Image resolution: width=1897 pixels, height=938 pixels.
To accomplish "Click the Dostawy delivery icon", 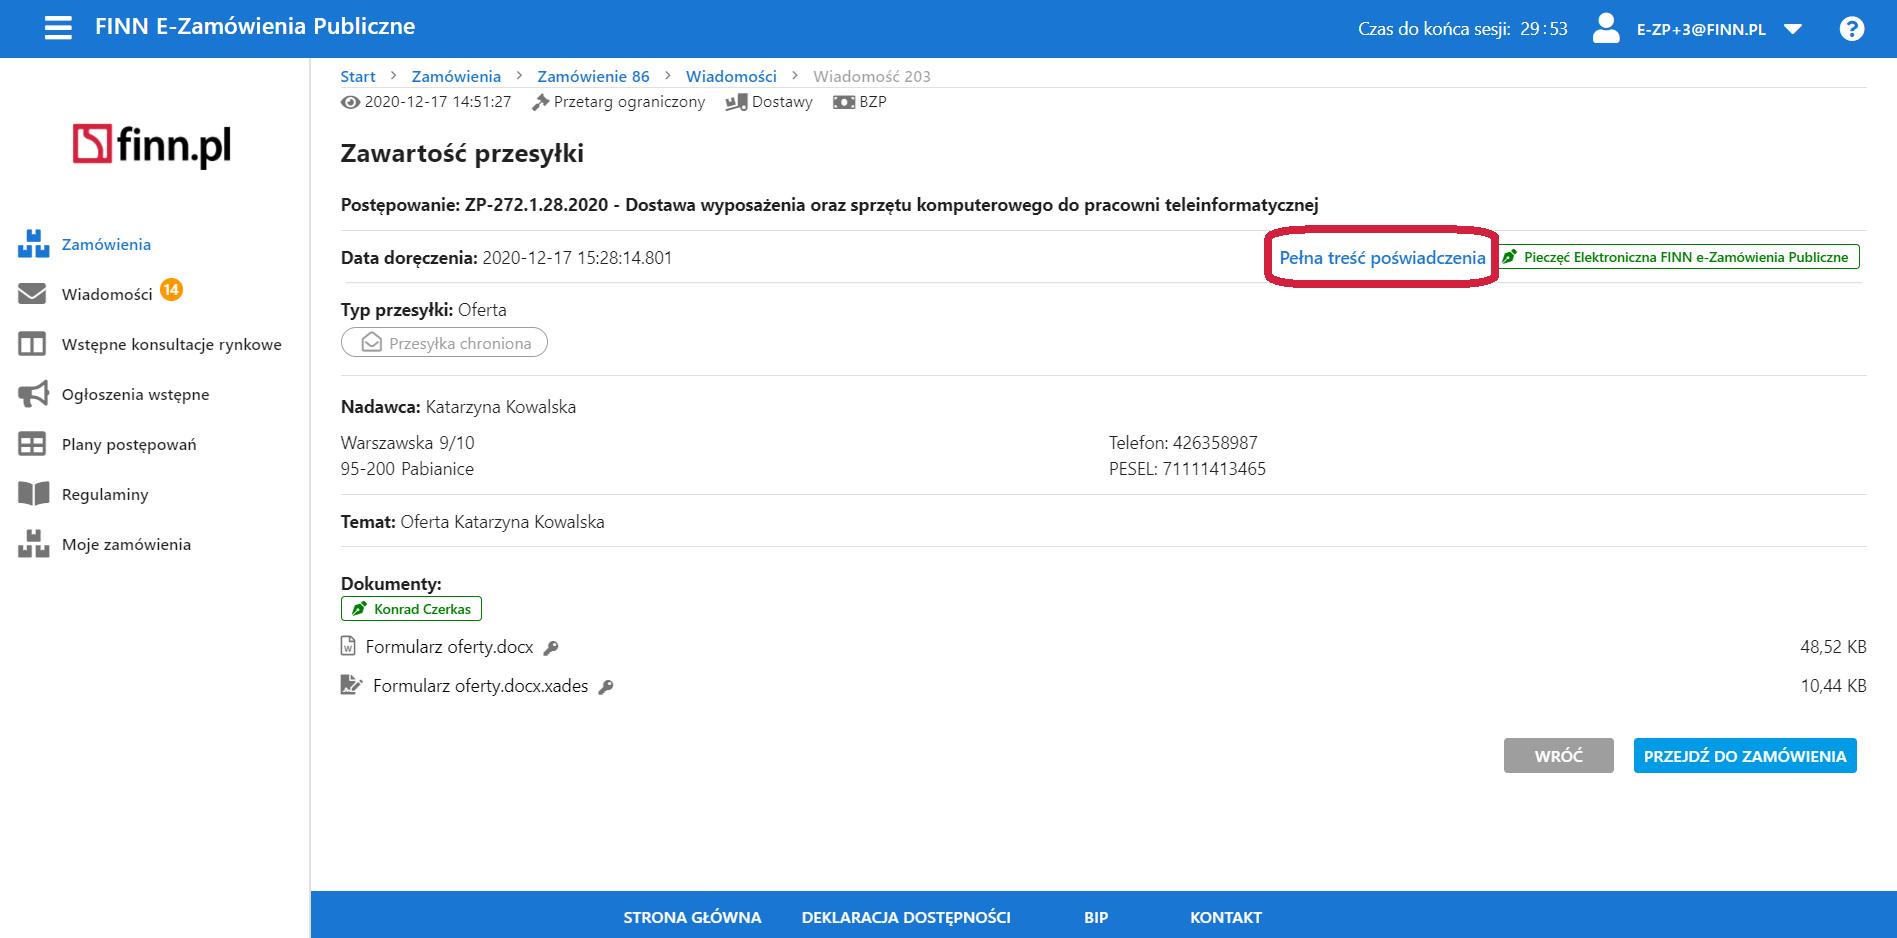I will [736, 102].
